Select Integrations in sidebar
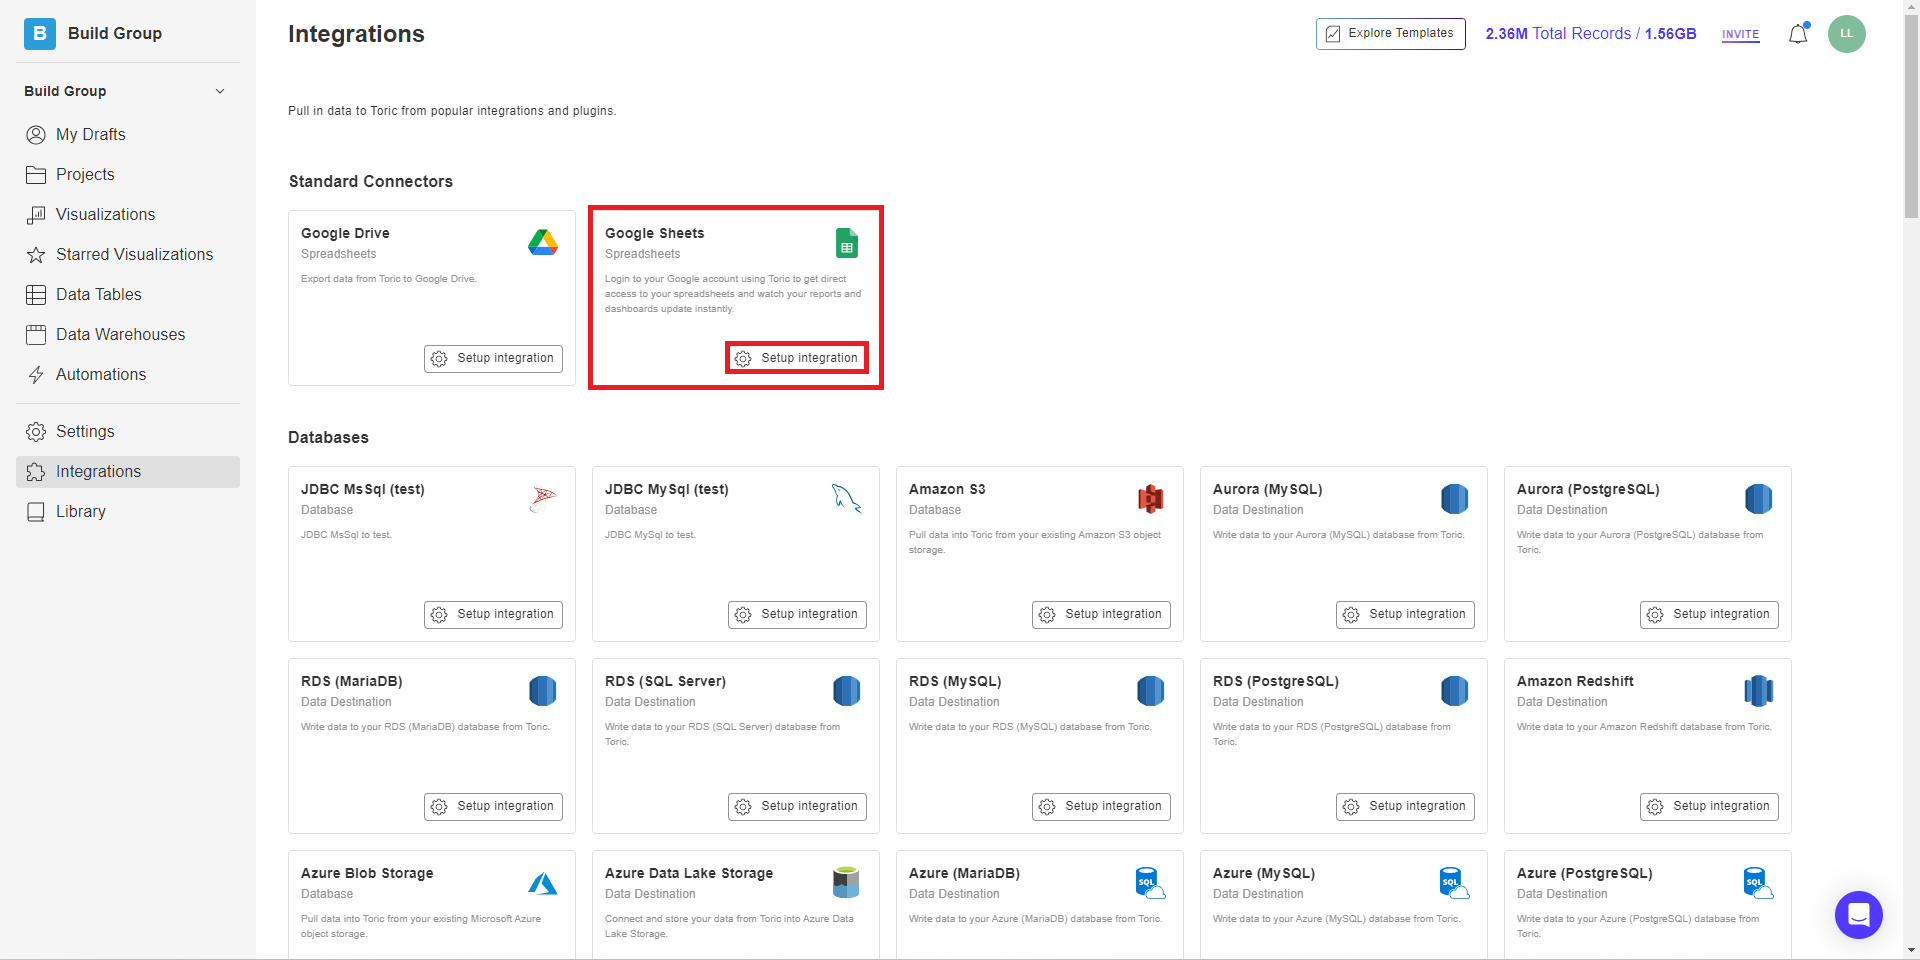The height and width of the screenshot is (960, 1920). tap(128, 471)
